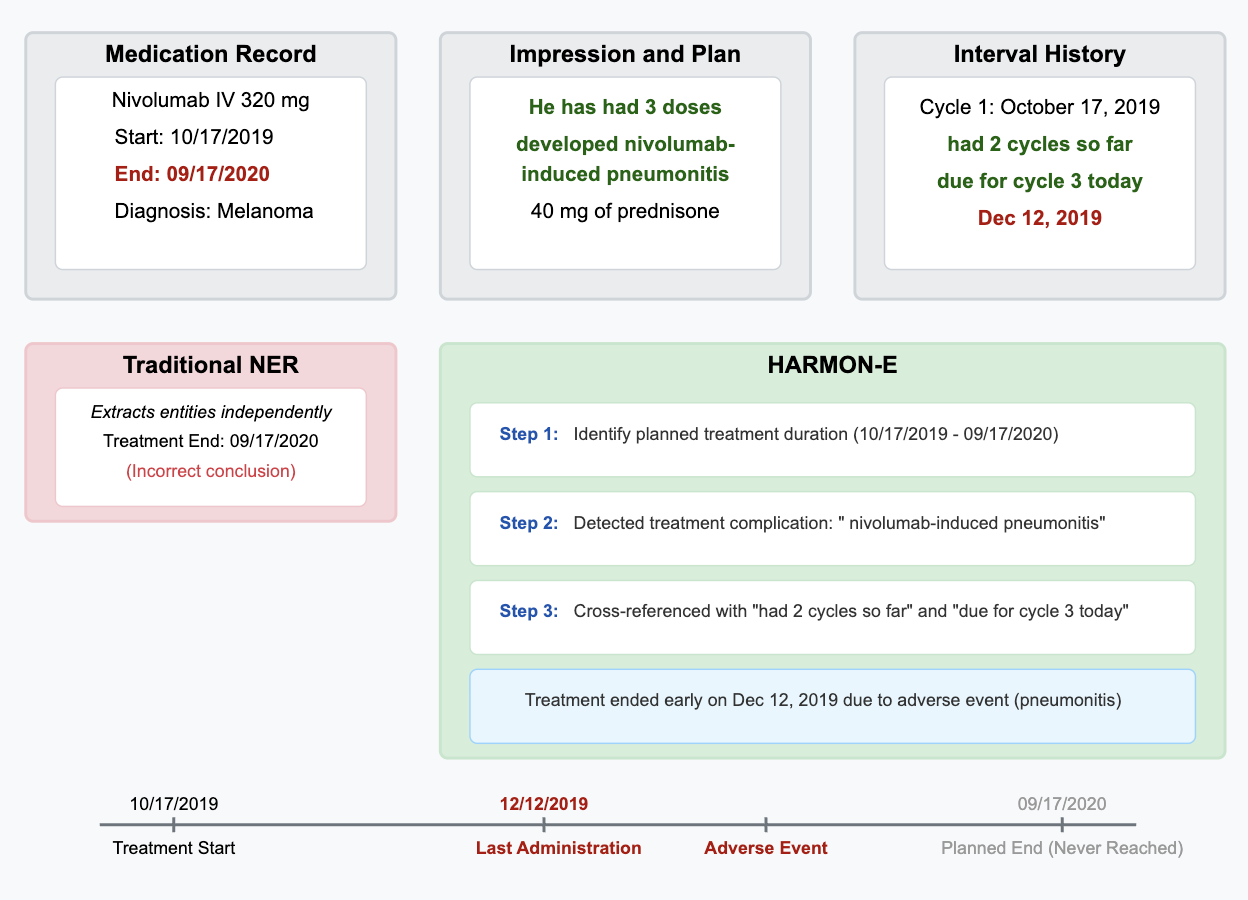Select the red End: 09/17/2020 text
The image size is (1248, 900).
click(192, 174)
